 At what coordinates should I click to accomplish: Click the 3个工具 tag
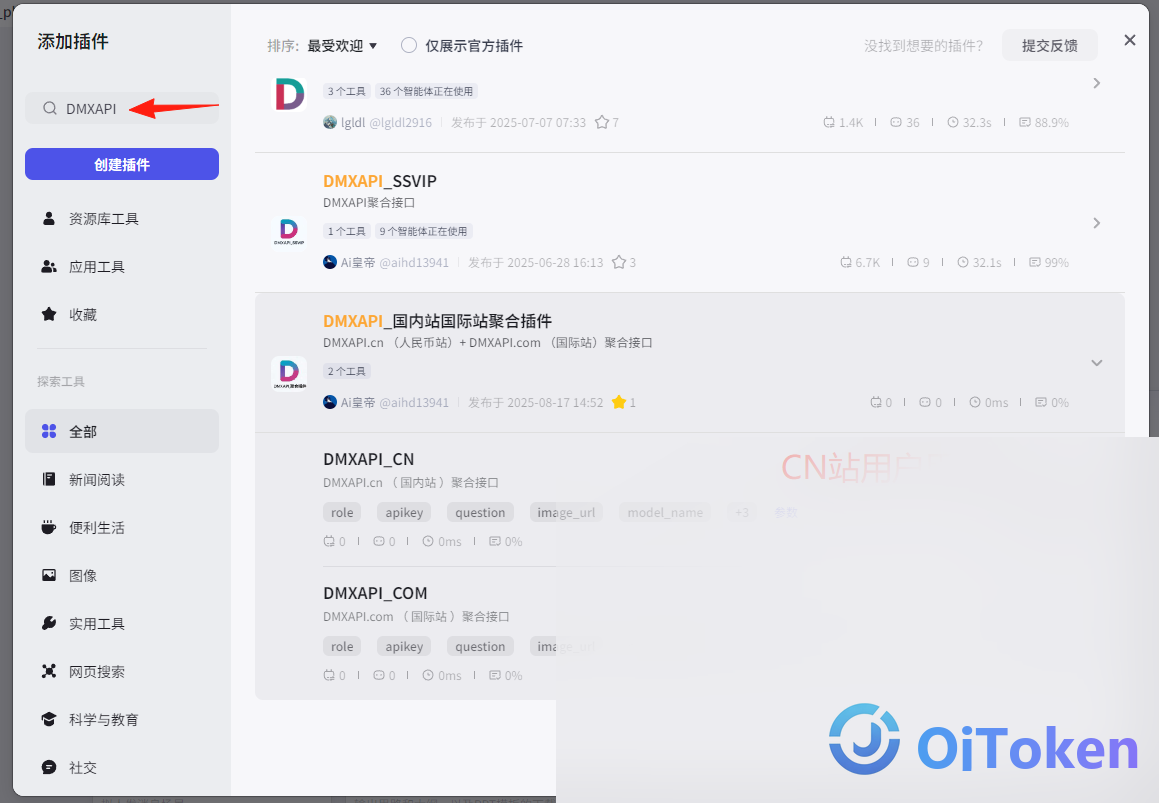(347, 92)
